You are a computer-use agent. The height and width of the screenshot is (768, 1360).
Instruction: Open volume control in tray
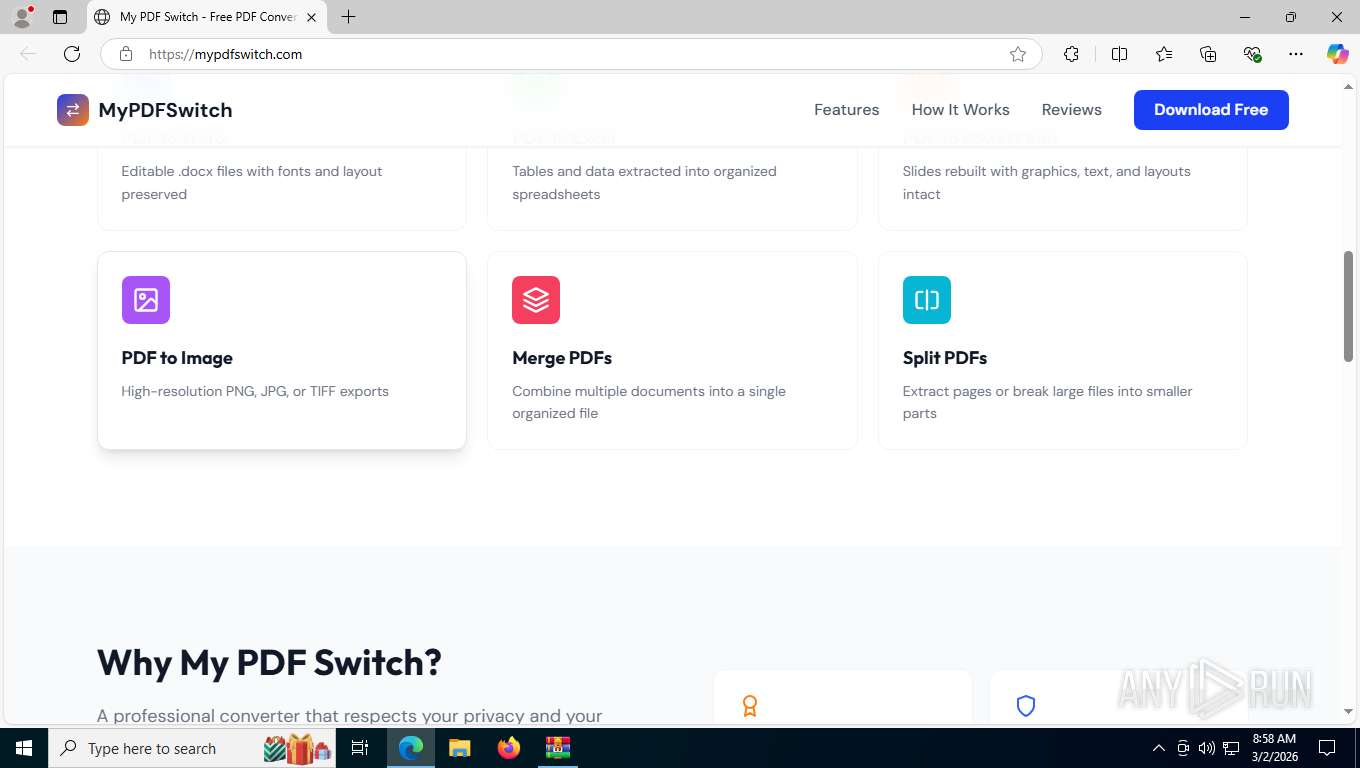[1207, 748]
